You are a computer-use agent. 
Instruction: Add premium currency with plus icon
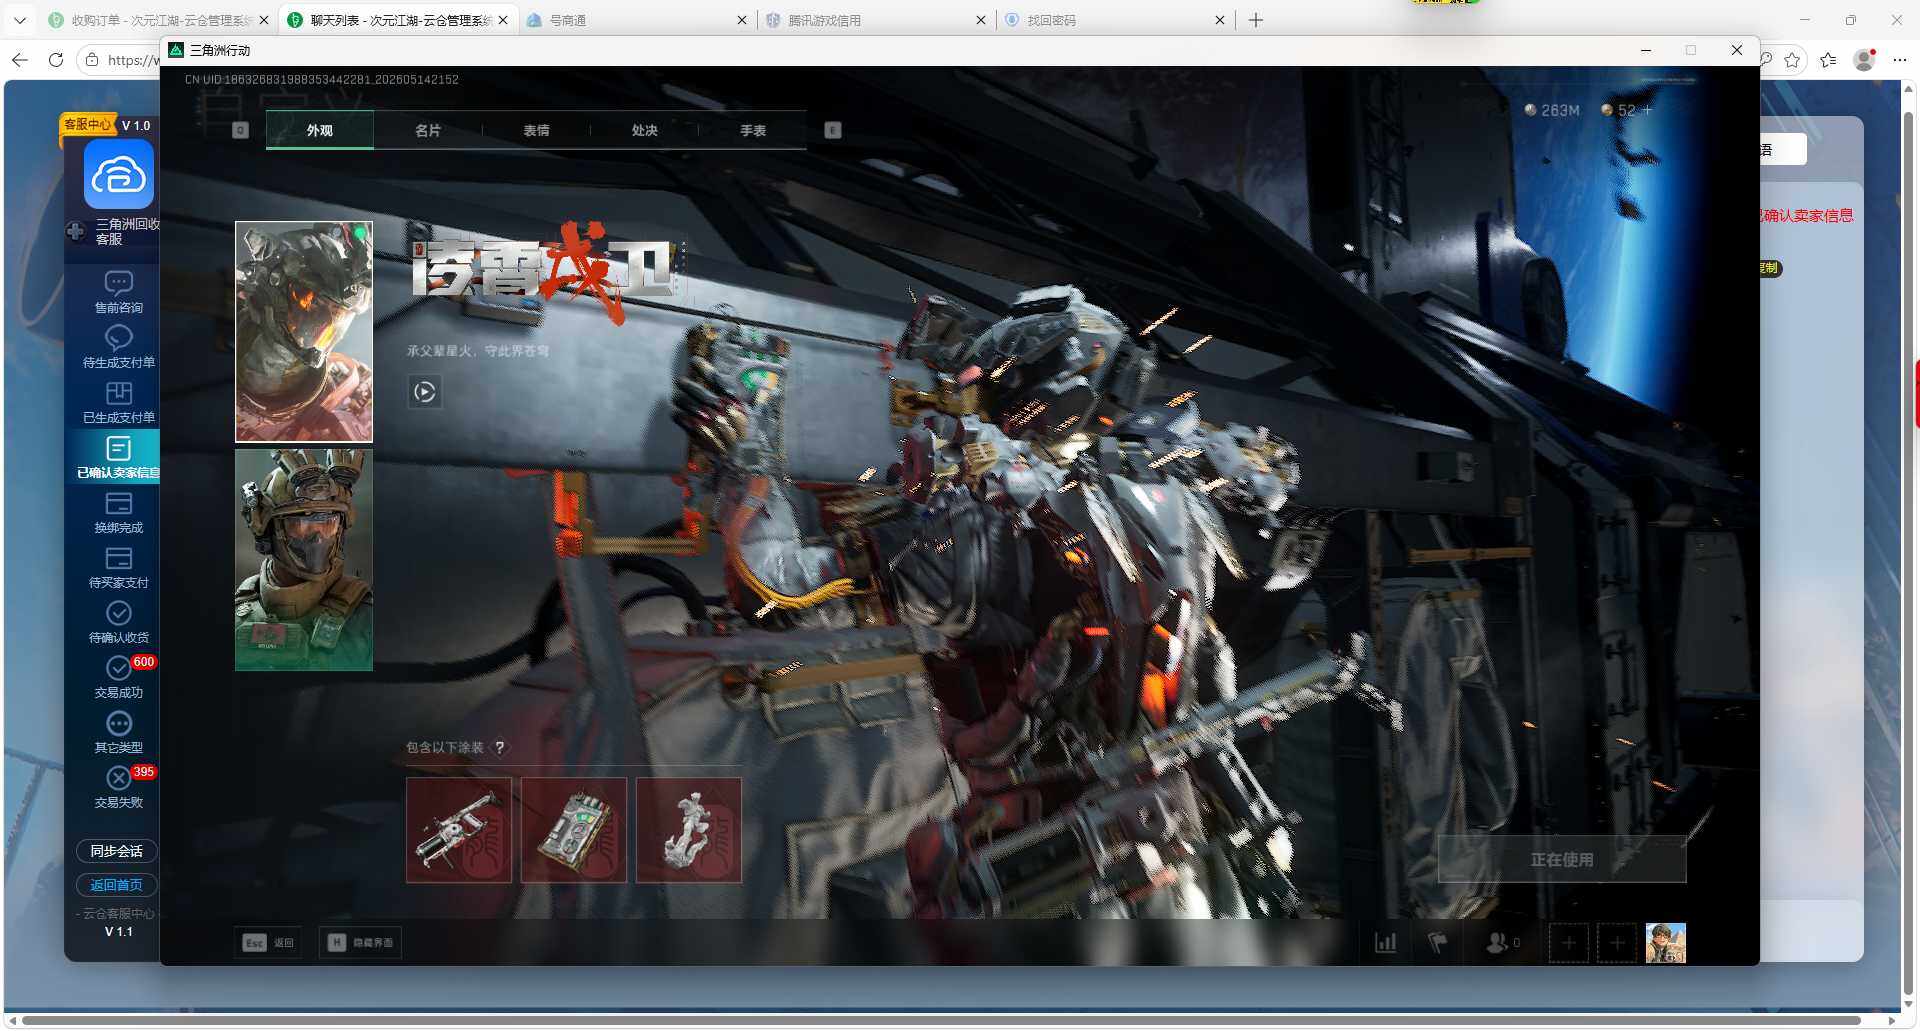1647,110
